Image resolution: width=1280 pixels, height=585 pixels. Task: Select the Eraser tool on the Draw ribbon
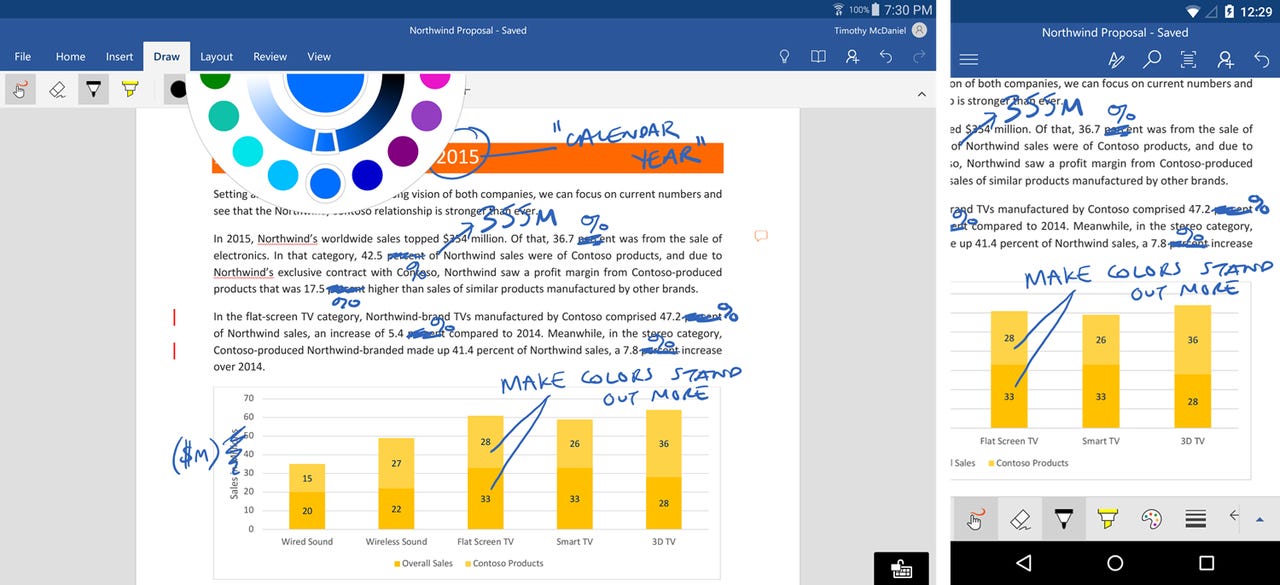click(57, 89)
